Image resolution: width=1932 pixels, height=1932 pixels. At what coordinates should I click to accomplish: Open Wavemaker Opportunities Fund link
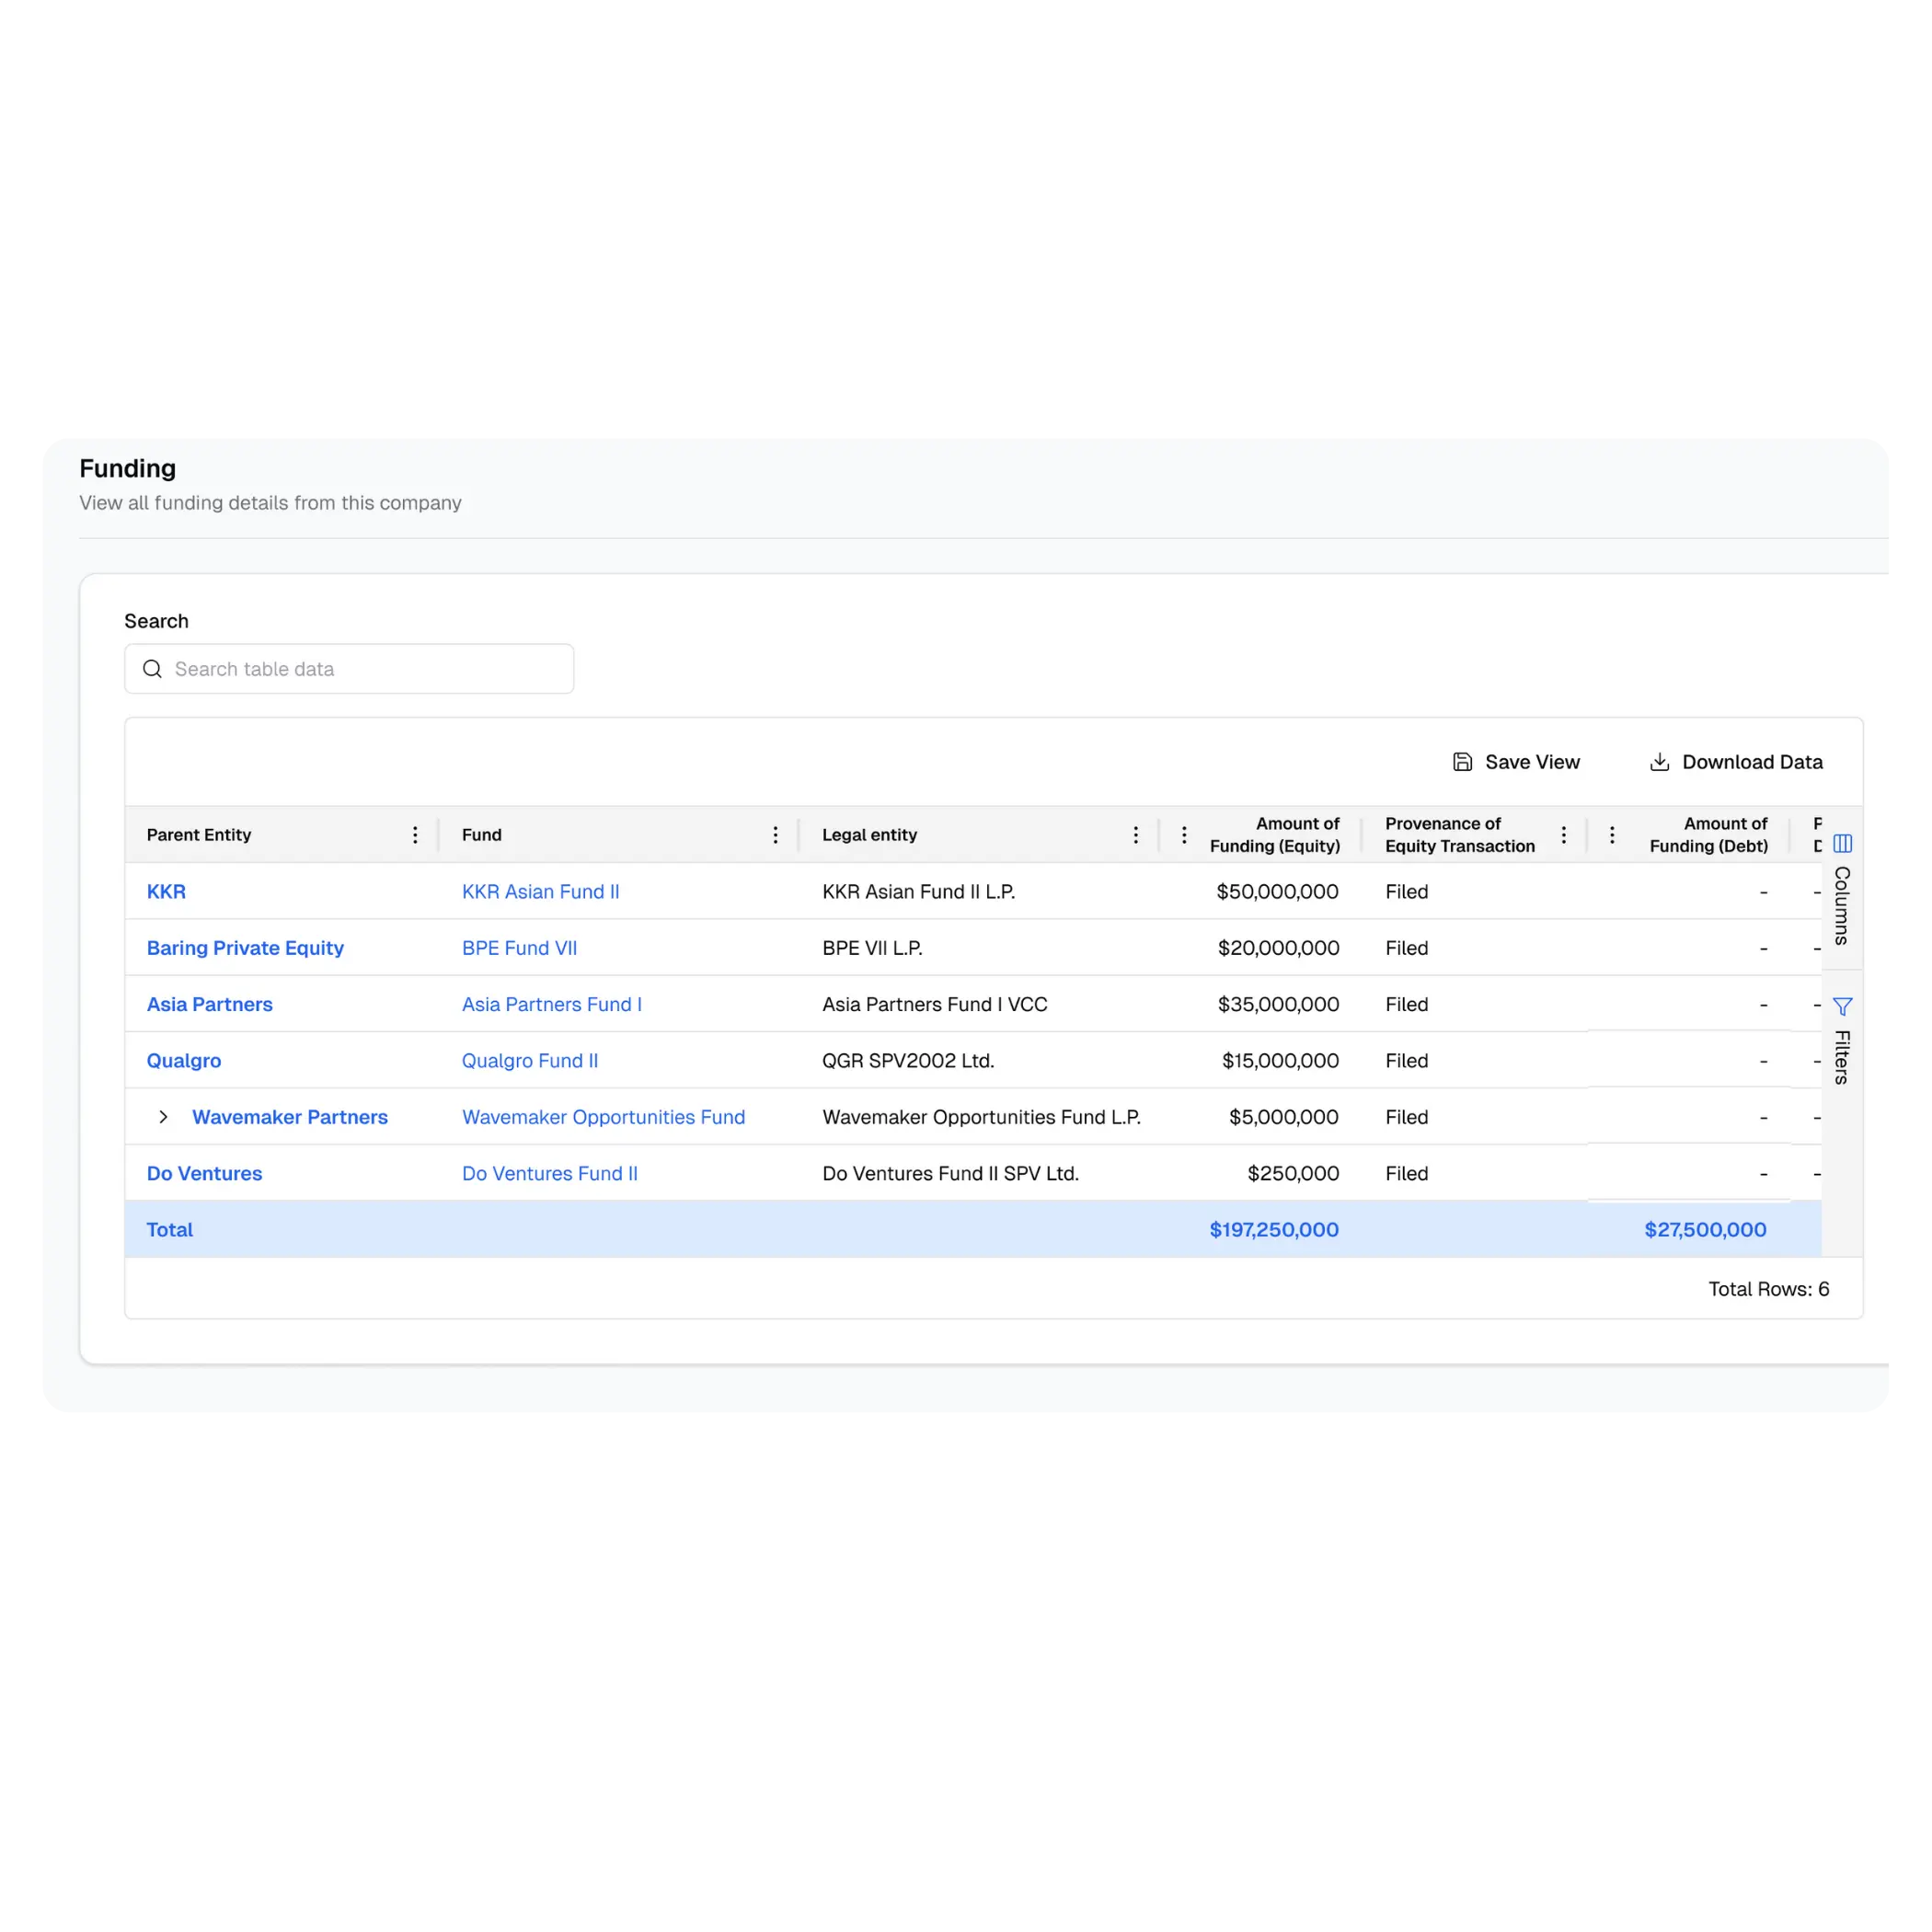coord(603,1117)
